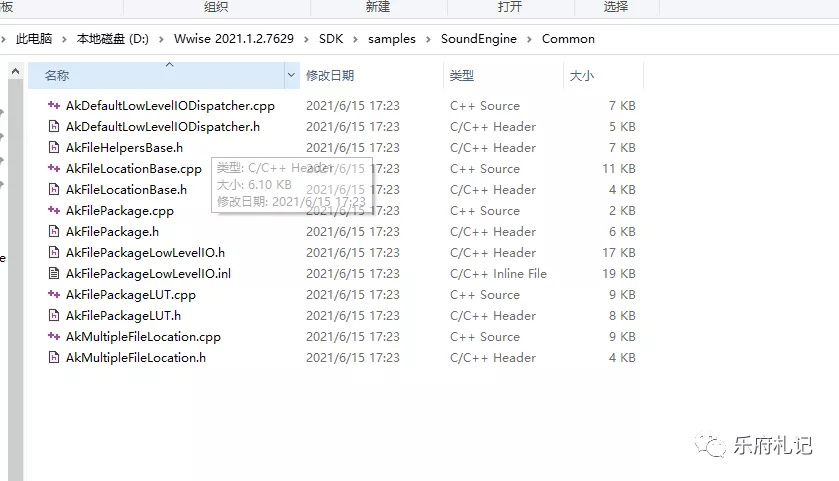Click the 11 KB size cell
Viewport: 839px width, 481px height.
pyautogui.click(x=619, y=169)
